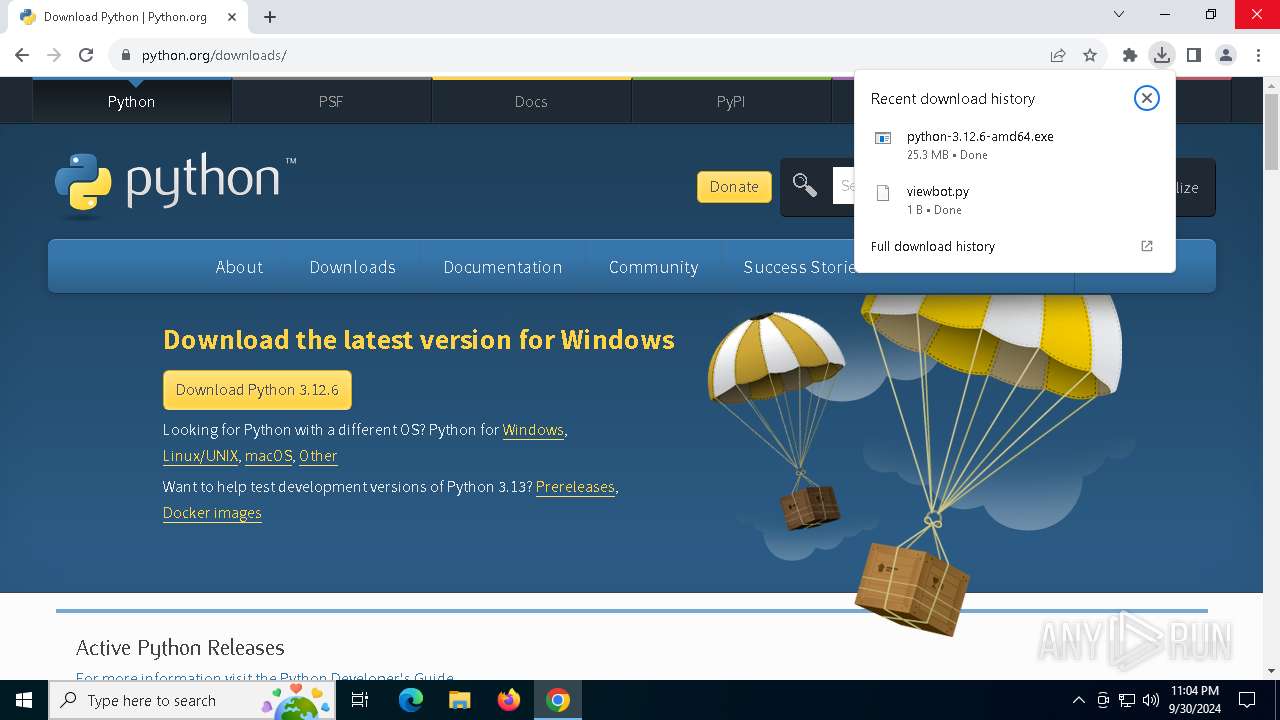This screenshot has width=1280, height=720.
Task: Open python-3.12.6-amd64.exe from downloads
Action: tap(980, 136)
